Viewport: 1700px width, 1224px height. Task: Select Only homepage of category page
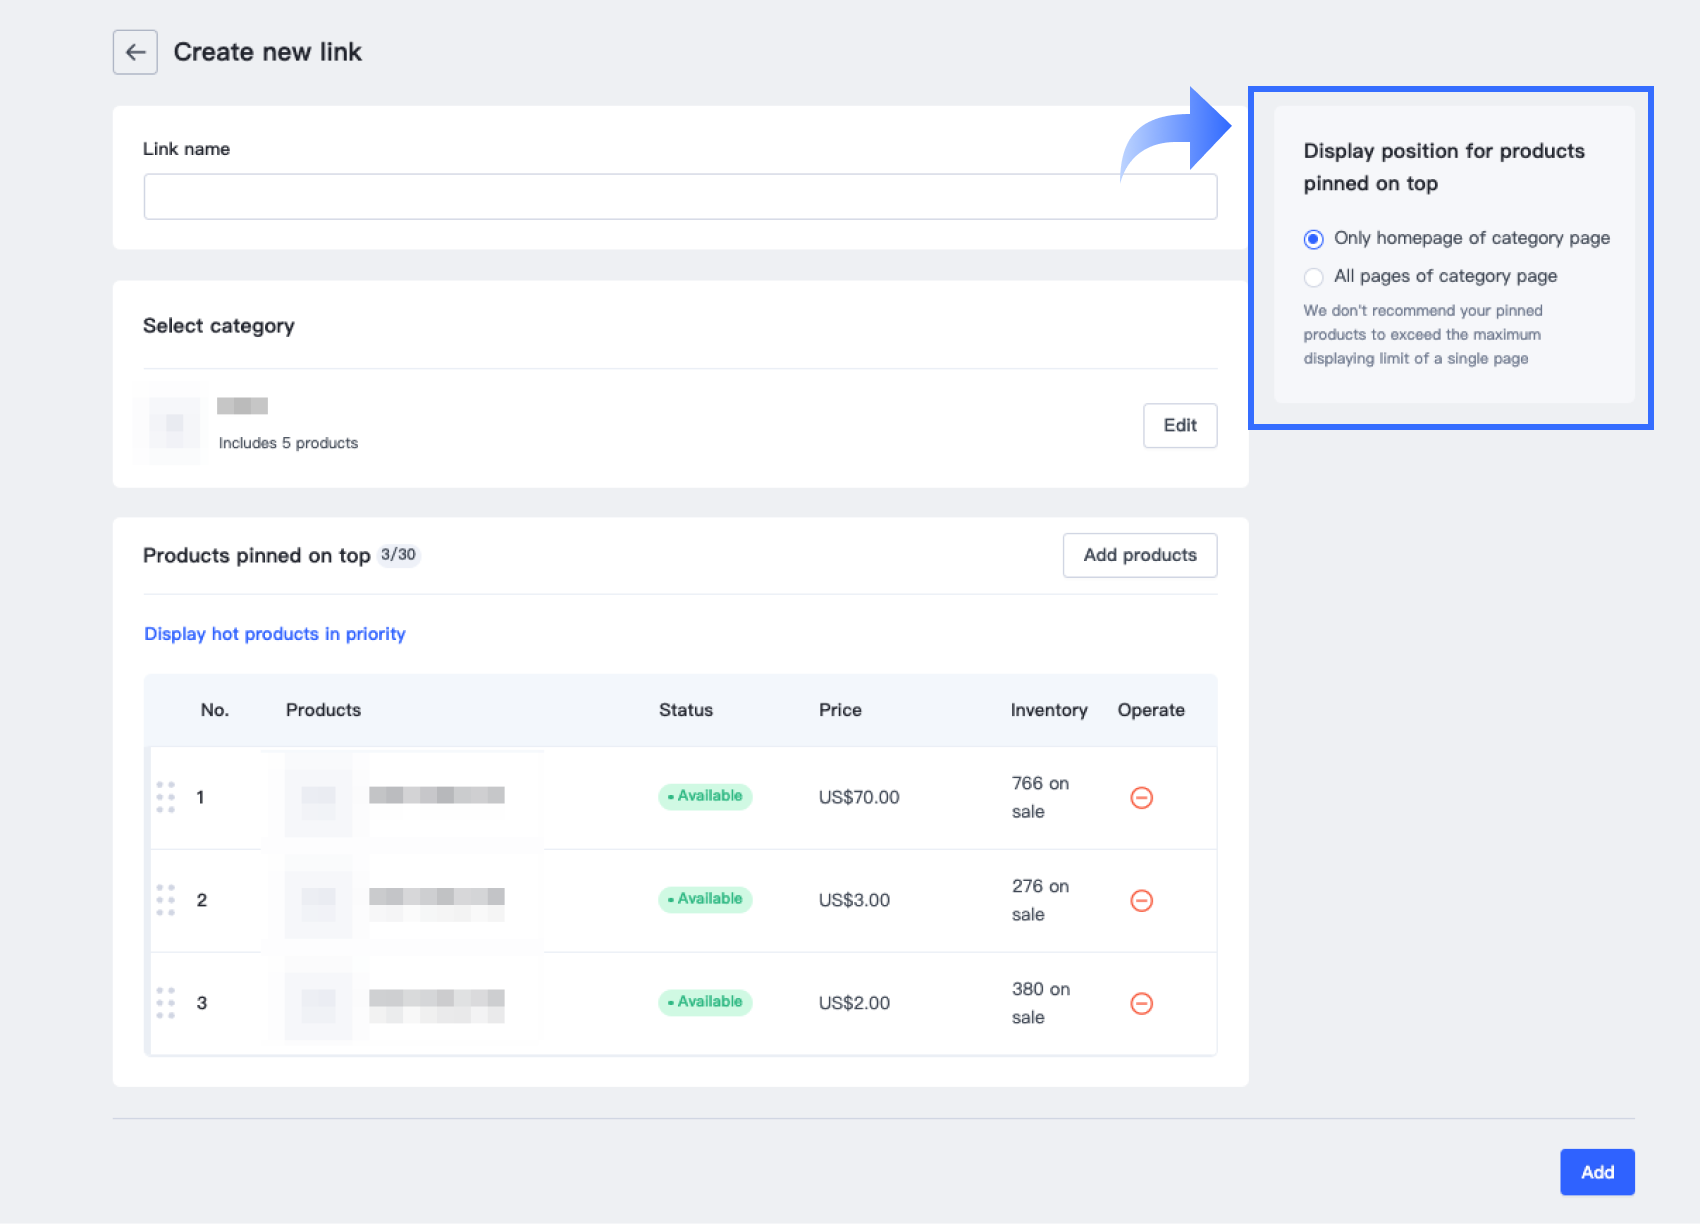pos(1314,239)
